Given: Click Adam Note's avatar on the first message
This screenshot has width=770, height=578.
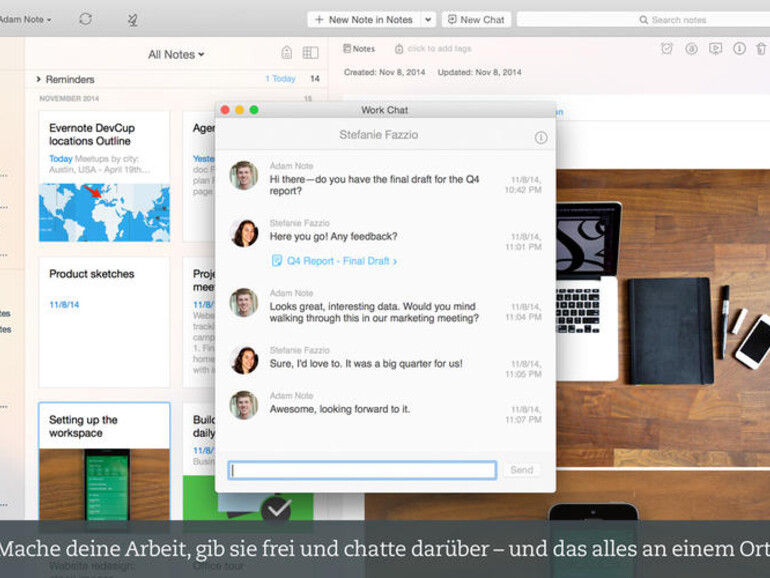Looking at the screenshot, I should point(244,175).
